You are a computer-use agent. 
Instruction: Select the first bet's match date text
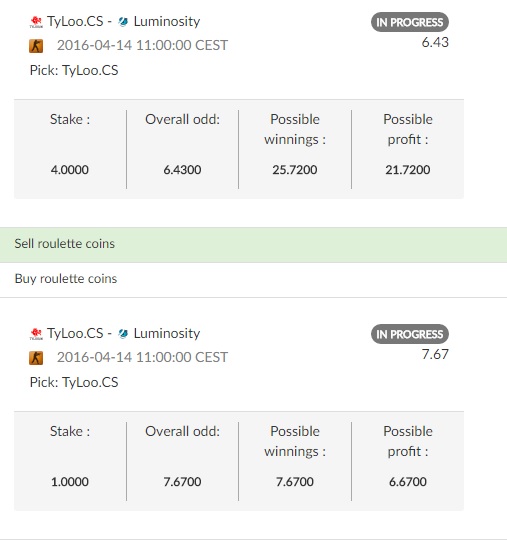pos(142,45)
